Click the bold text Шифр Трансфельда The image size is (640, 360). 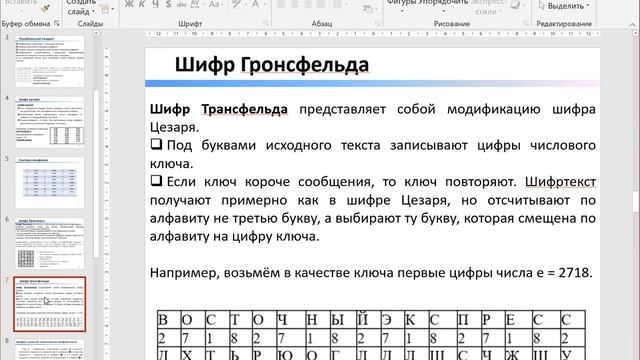218,109
